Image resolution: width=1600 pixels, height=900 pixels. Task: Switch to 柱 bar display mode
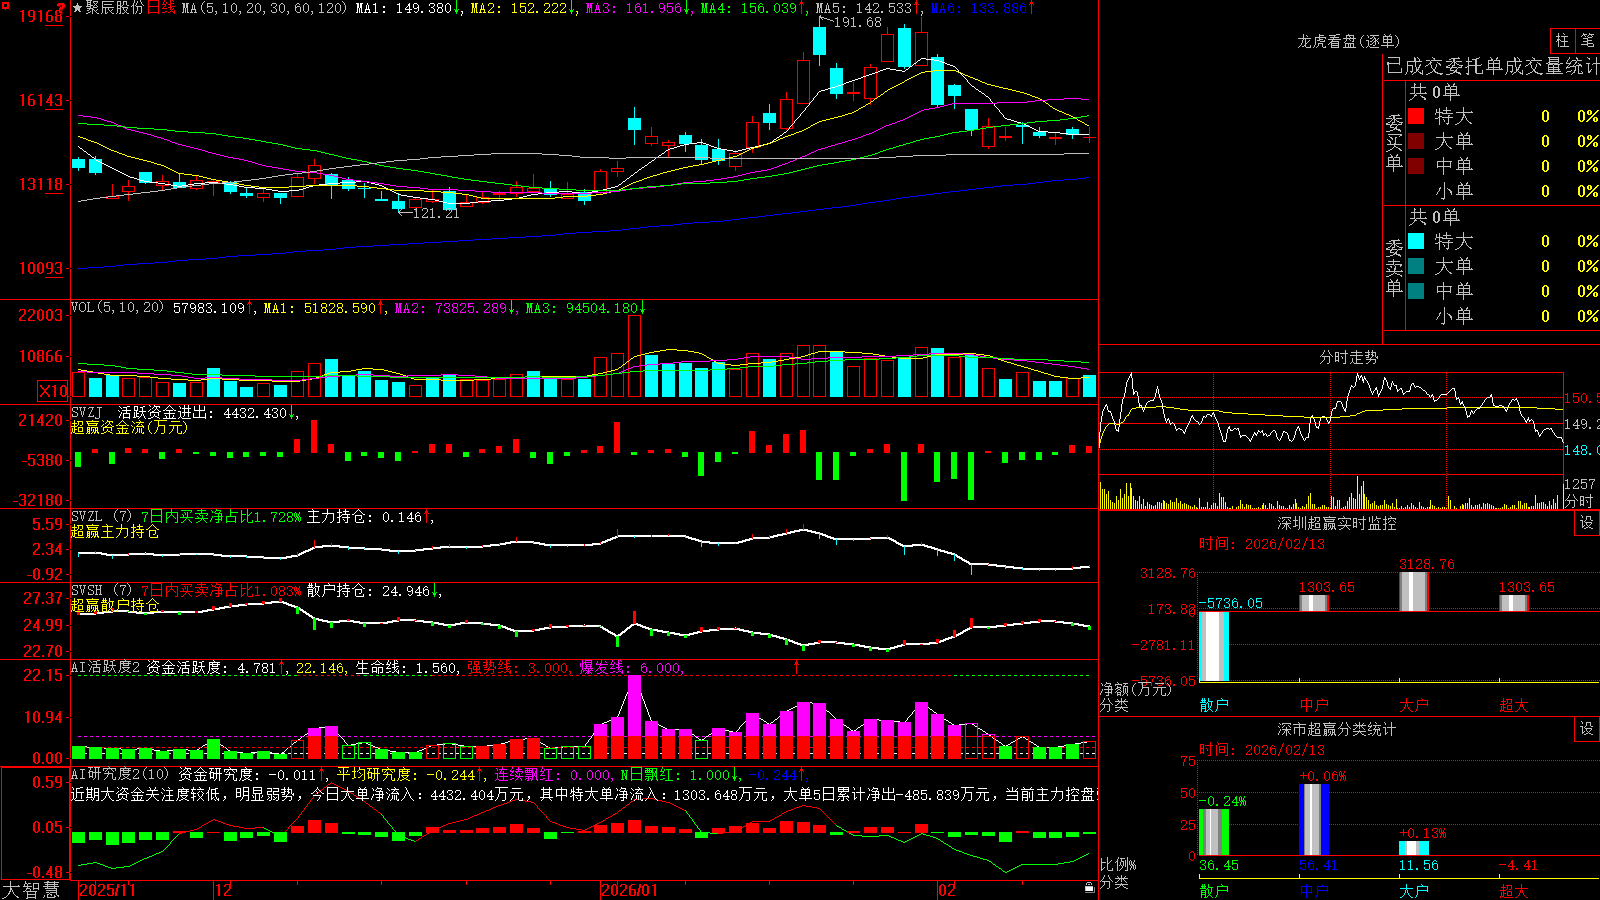point(1562,40)
